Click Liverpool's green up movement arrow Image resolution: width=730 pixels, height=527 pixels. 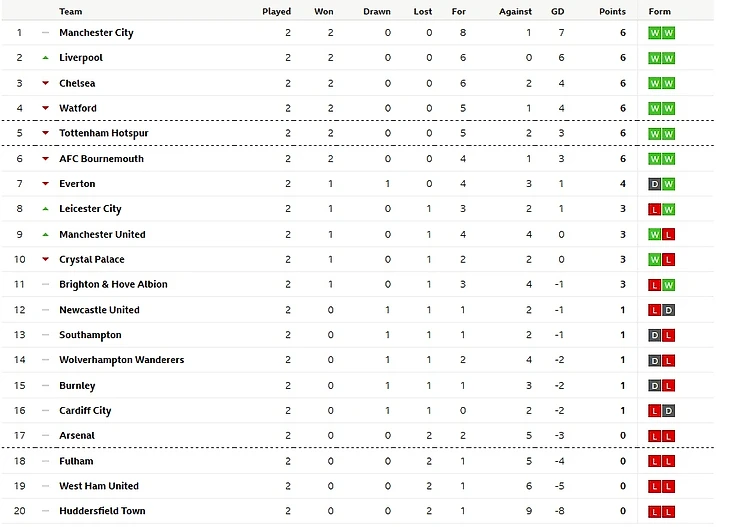click(x=45, y=58)
